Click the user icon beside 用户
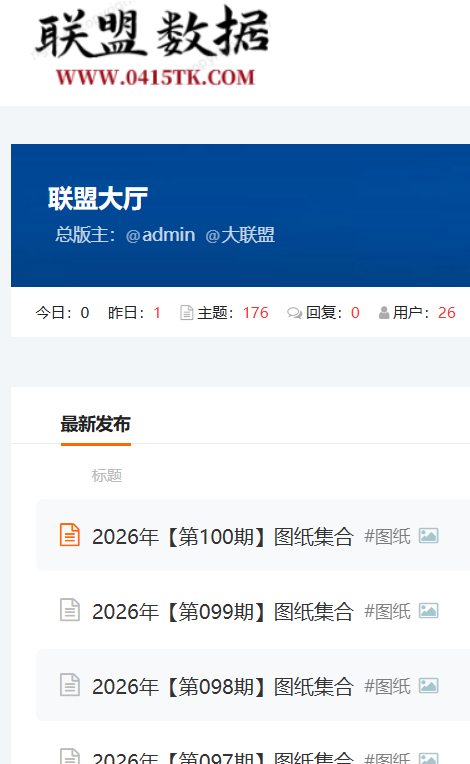 click(x=384, y=313)
